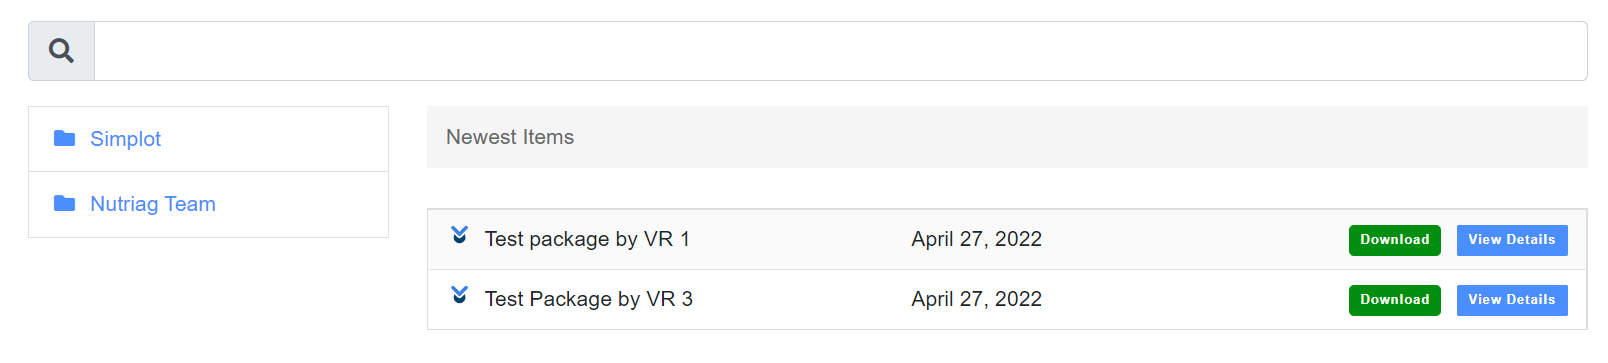Open the Simplot category link

[x=125, y=139]
